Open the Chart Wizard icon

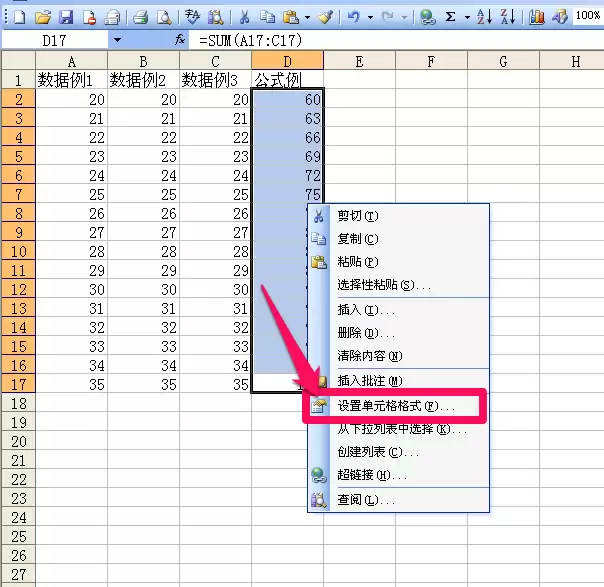(x=537, y=16)
